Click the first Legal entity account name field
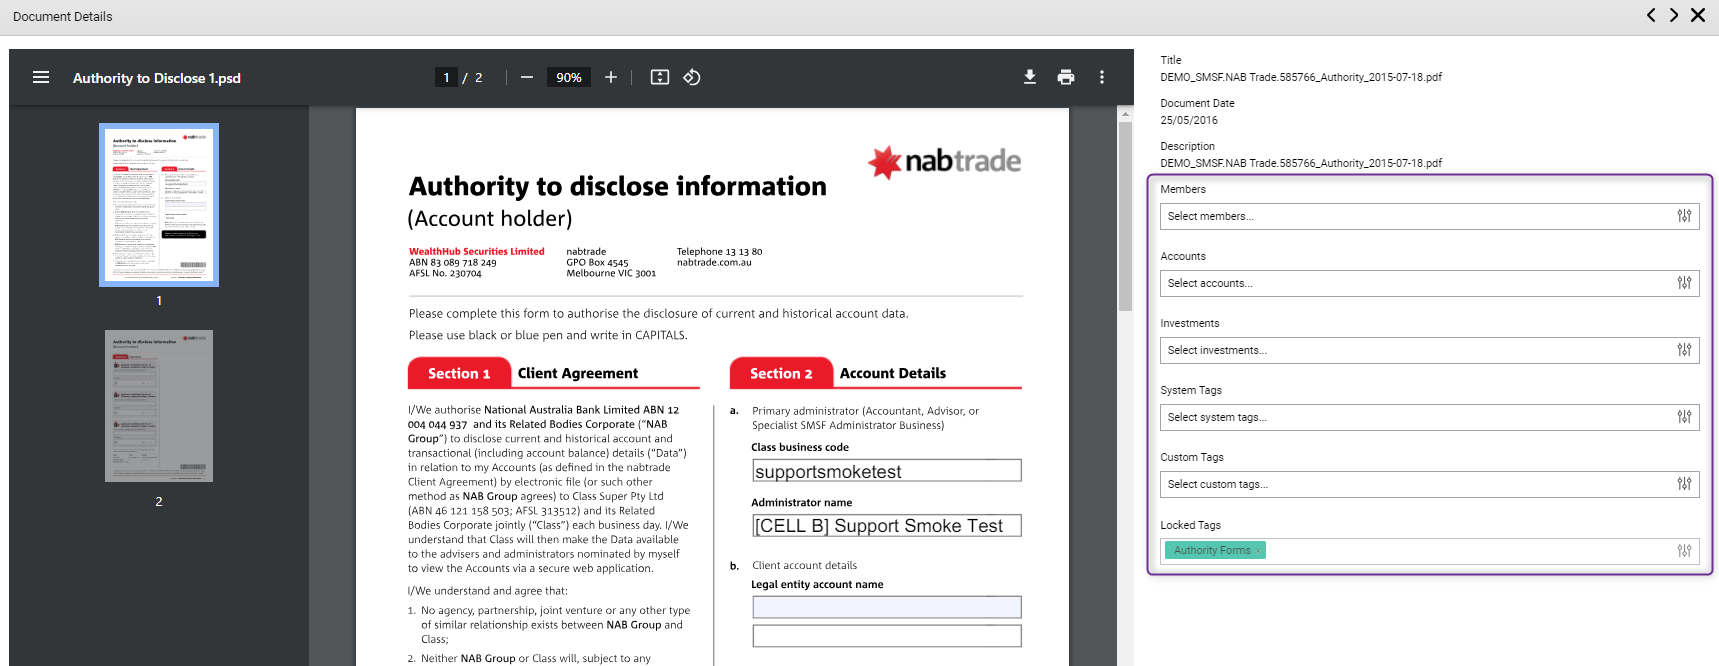1719x666 pixels. point(886,607)
